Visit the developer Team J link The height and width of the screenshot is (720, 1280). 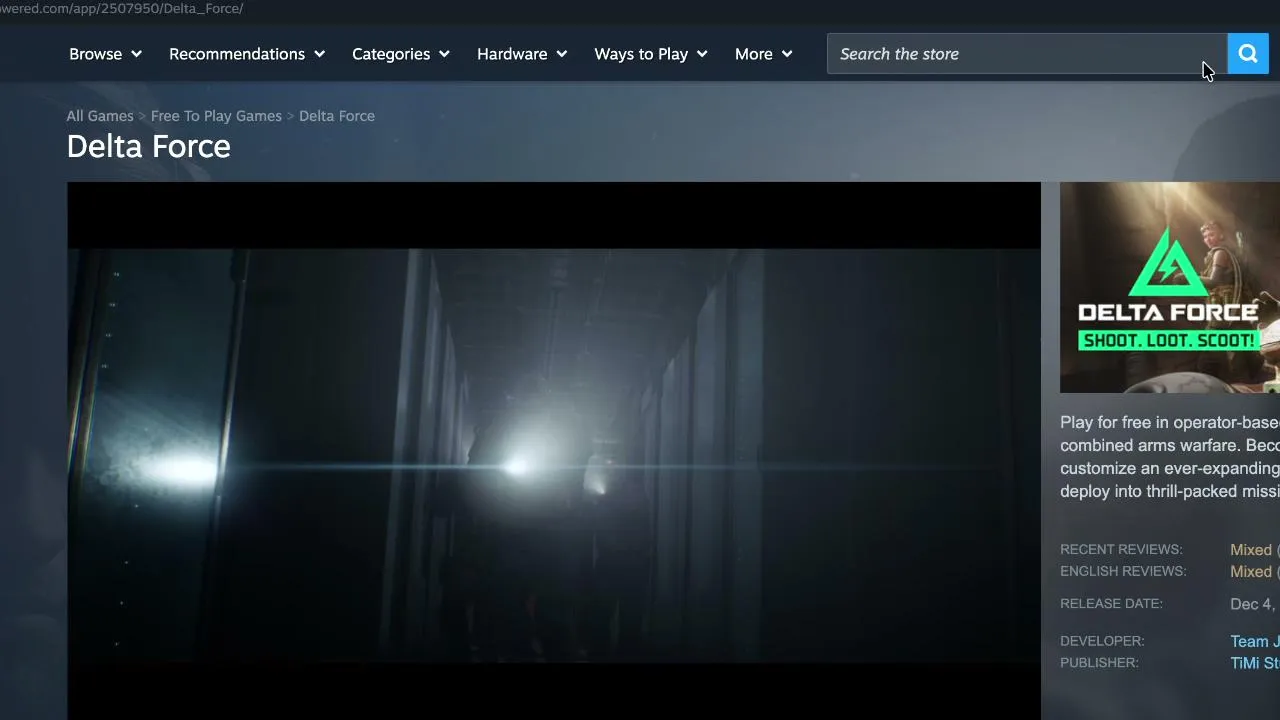pyautogui.click(x=1255, y=642)
